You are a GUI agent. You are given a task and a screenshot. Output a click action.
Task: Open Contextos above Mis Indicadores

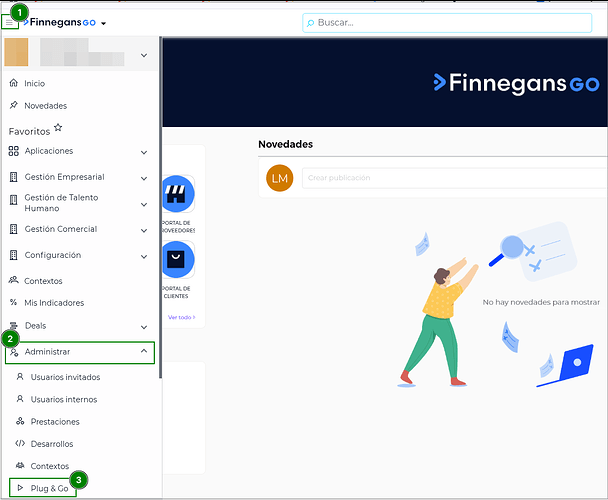click(43, 281)
